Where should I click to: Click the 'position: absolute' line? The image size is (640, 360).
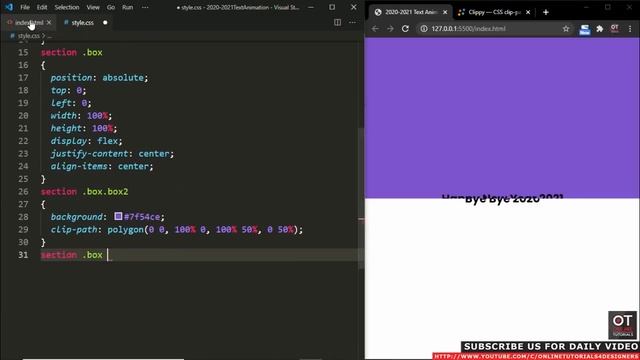tap(99, 78)
